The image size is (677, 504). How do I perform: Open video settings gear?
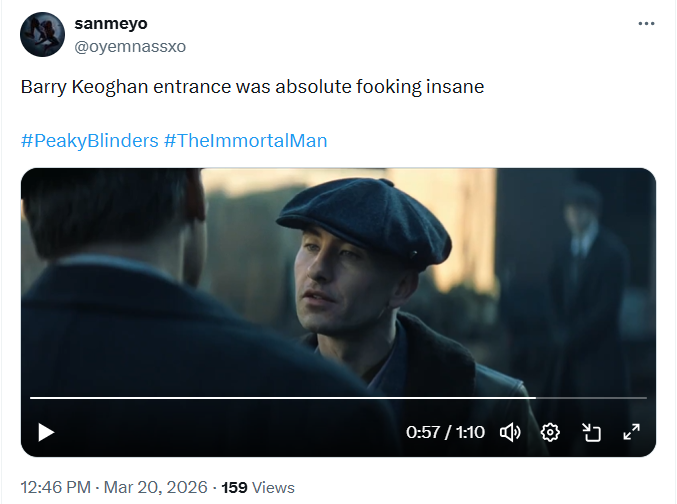click(x=550, y=432)
